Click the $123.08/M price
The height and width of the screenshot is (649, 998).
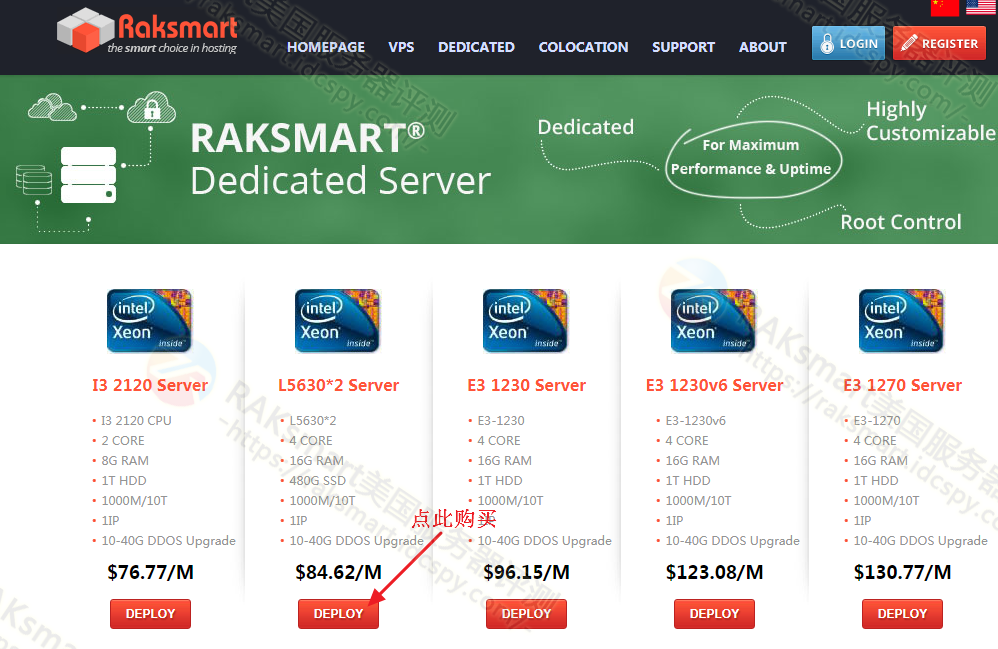click(714, 573)
